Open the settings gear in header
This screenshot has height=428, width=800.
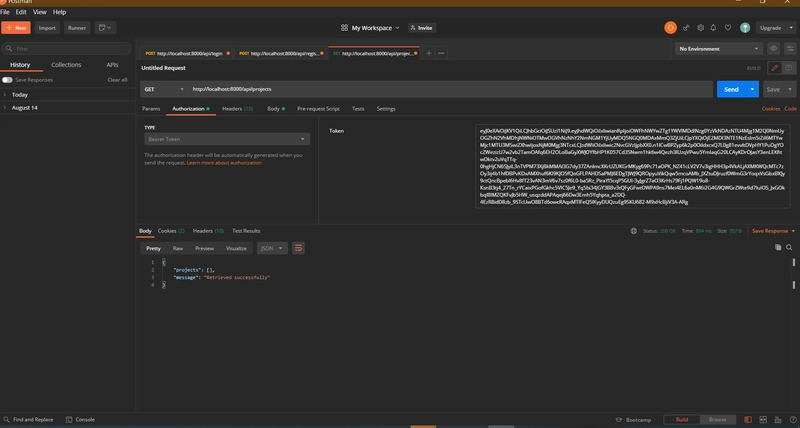[701, 28]
